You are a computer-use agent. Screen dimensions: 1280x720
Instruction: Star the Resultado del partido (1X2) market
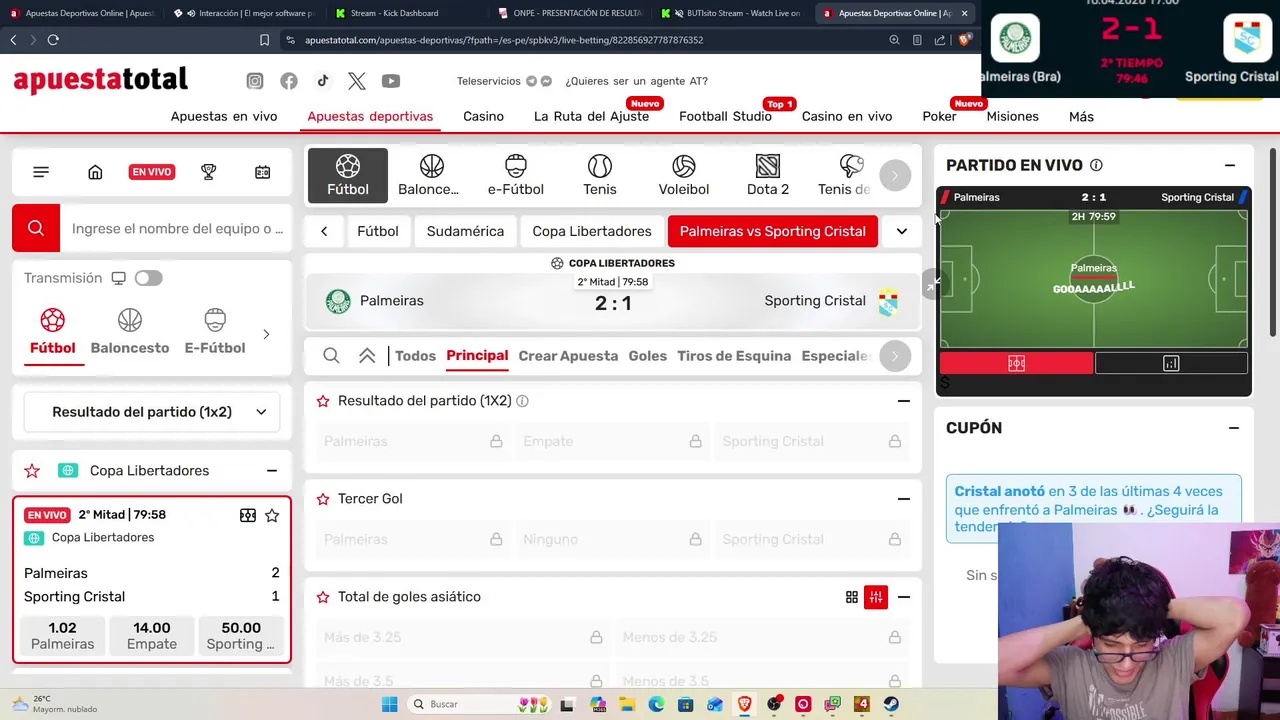pos(323,401)
